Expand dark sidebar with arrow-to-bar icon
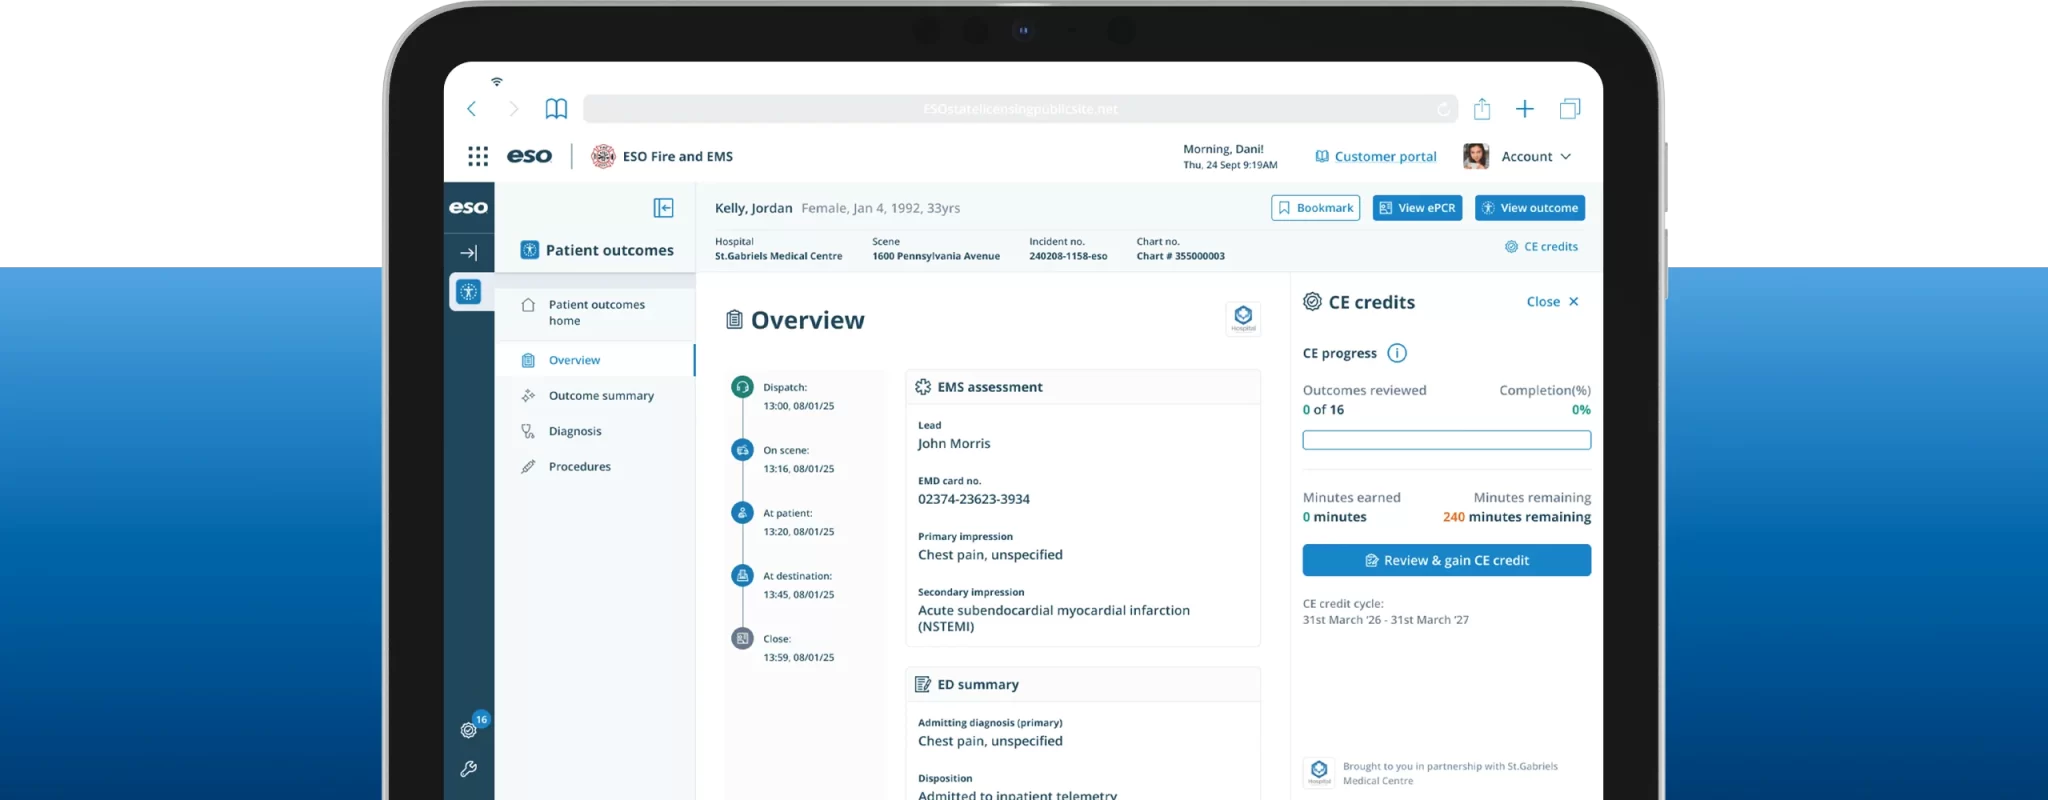Viewport: 2048px width, 800px height. tap(468, 253)
